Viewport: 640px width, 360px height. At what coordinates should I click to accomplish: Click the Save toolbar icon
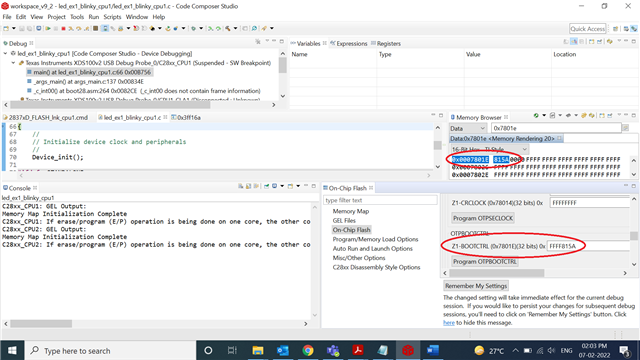click(22, 29)
